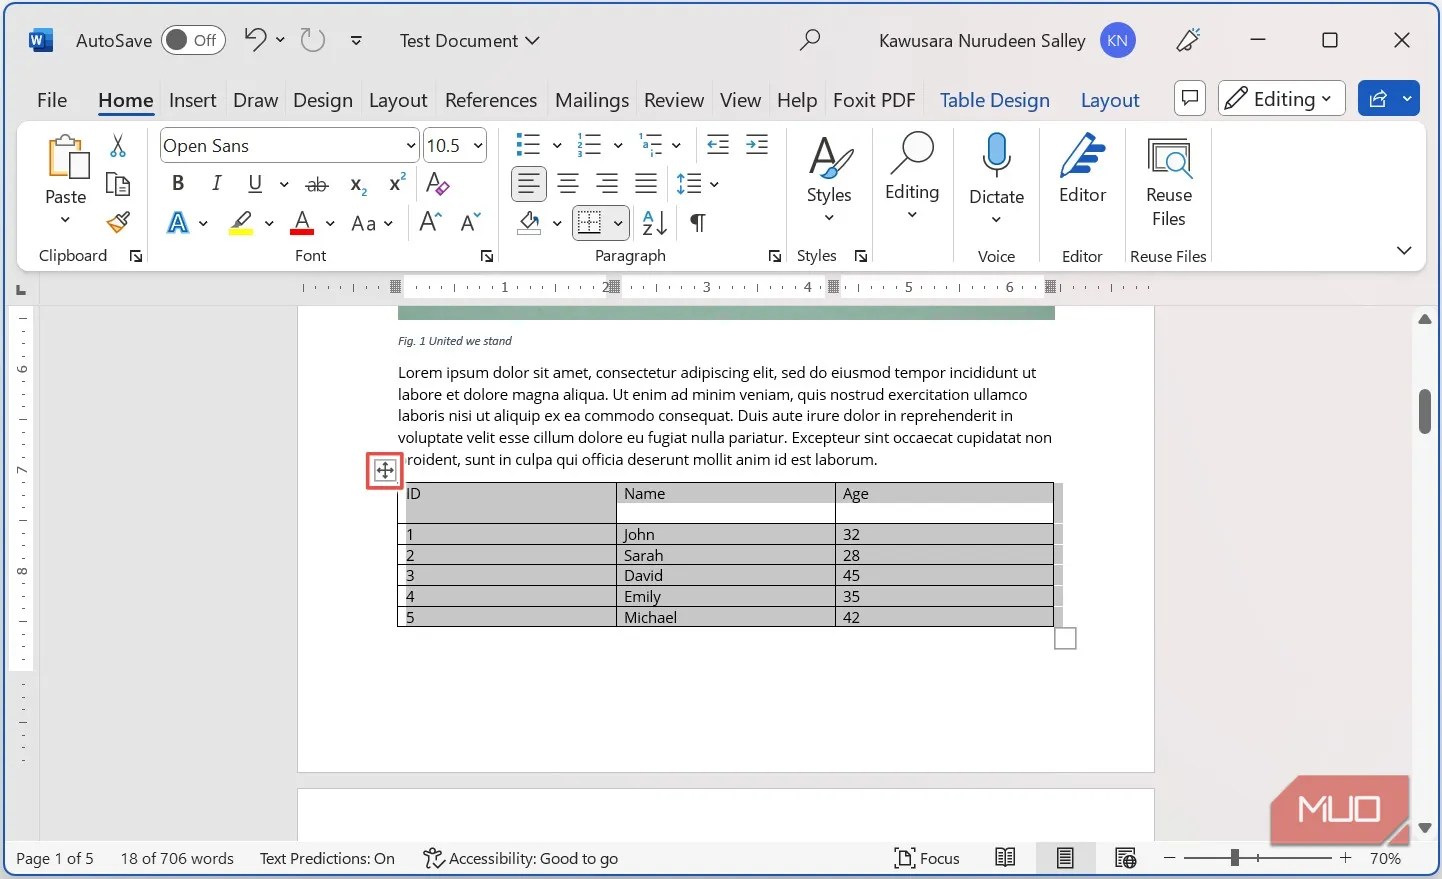
Task: Open the Editing mode dropdown
Action: coord(1281,98)
